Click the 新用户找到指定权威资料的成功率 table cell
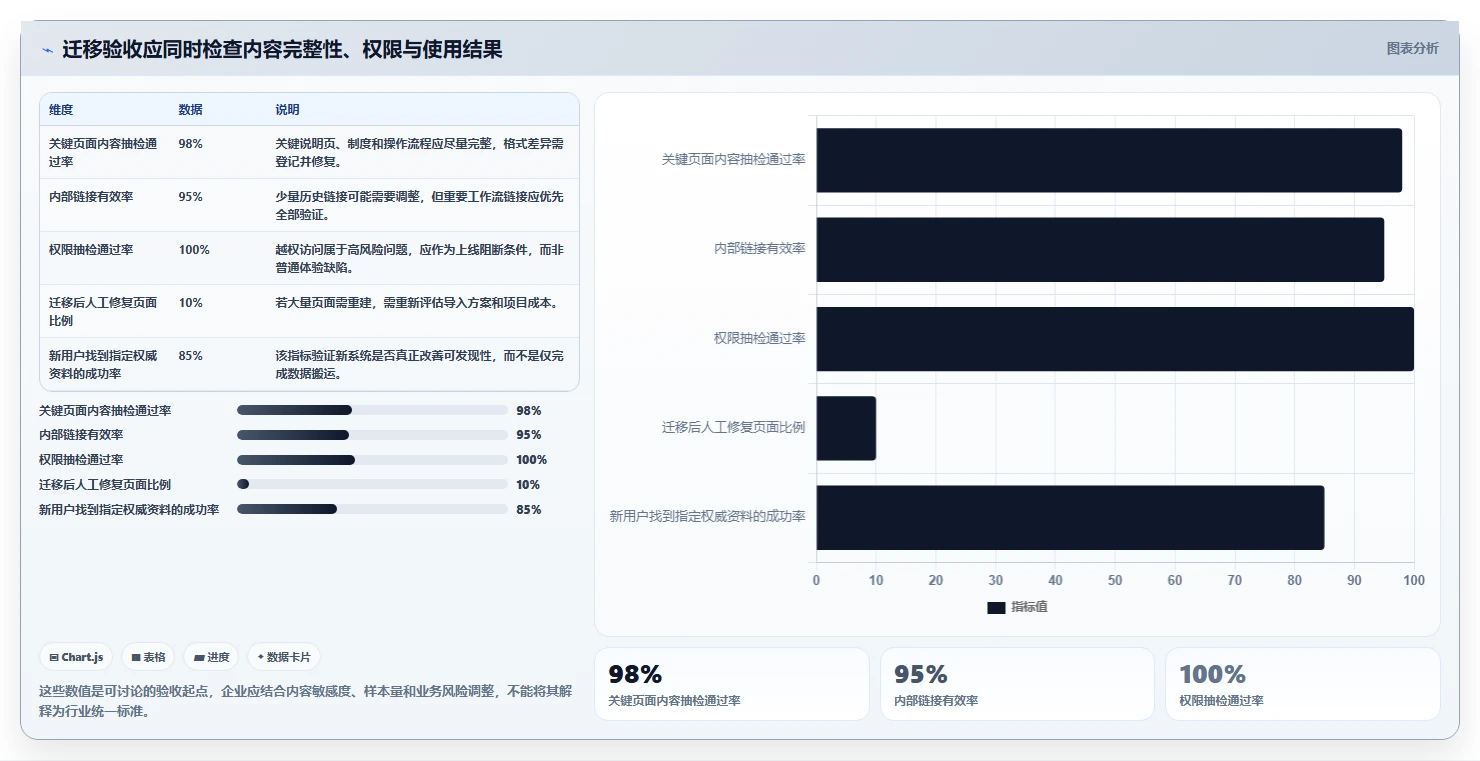The width and height of the screenshot is (1480, 761). [x=103, y=364]
